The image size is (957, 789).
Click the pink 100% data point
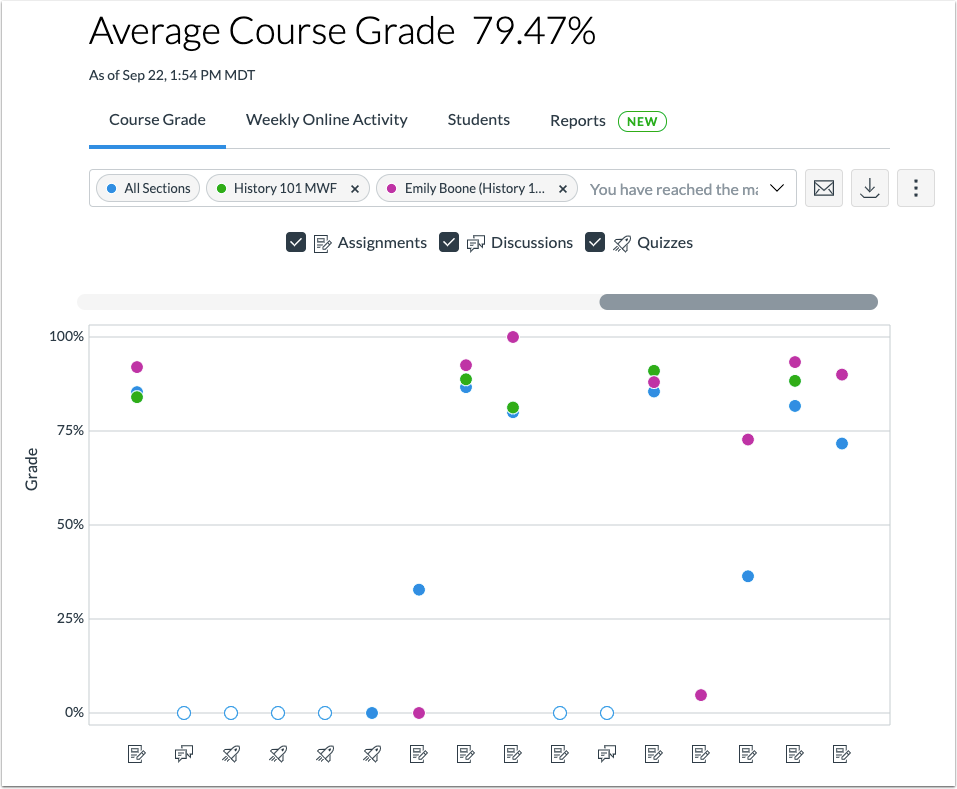tap(513, 337)
